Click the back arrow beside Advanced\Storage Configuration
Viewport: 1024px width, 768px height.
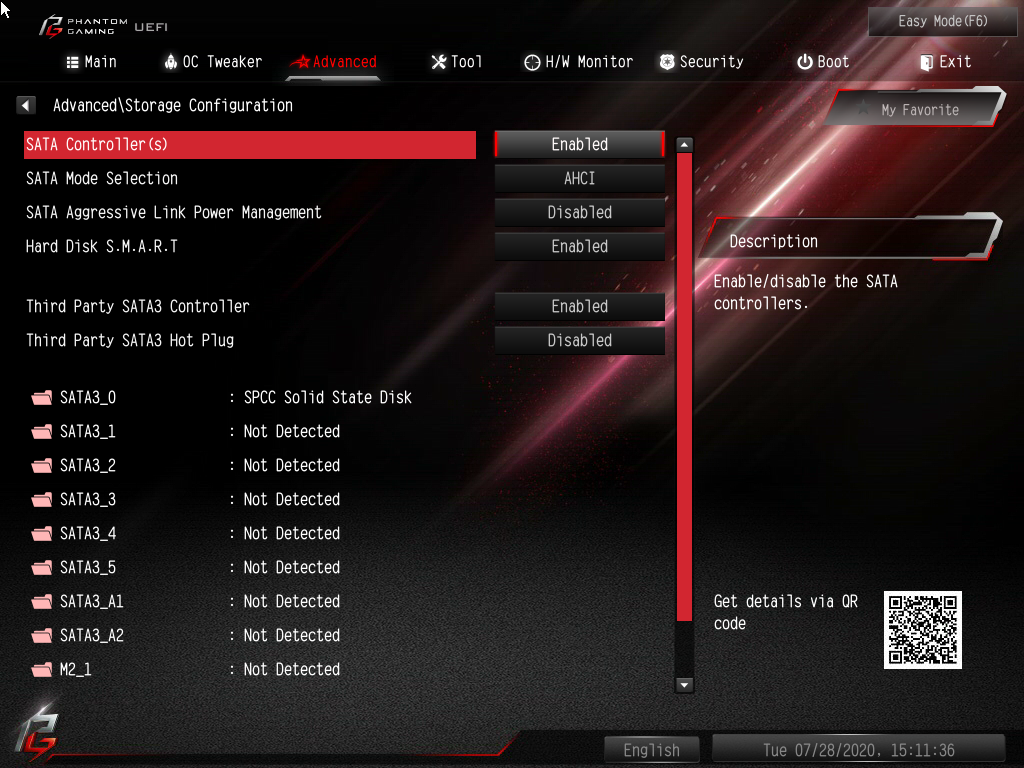(25, 105)
